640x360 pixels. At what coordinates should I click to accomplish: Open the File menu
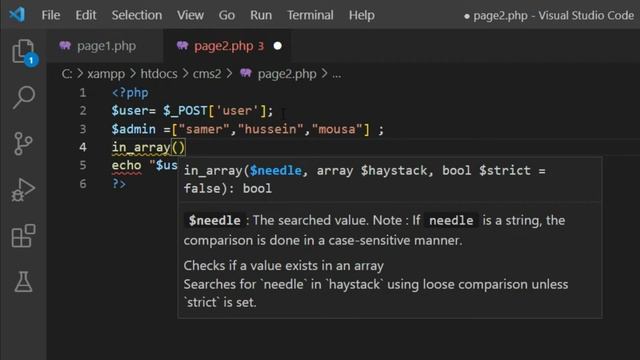click(x=51, y=15)
